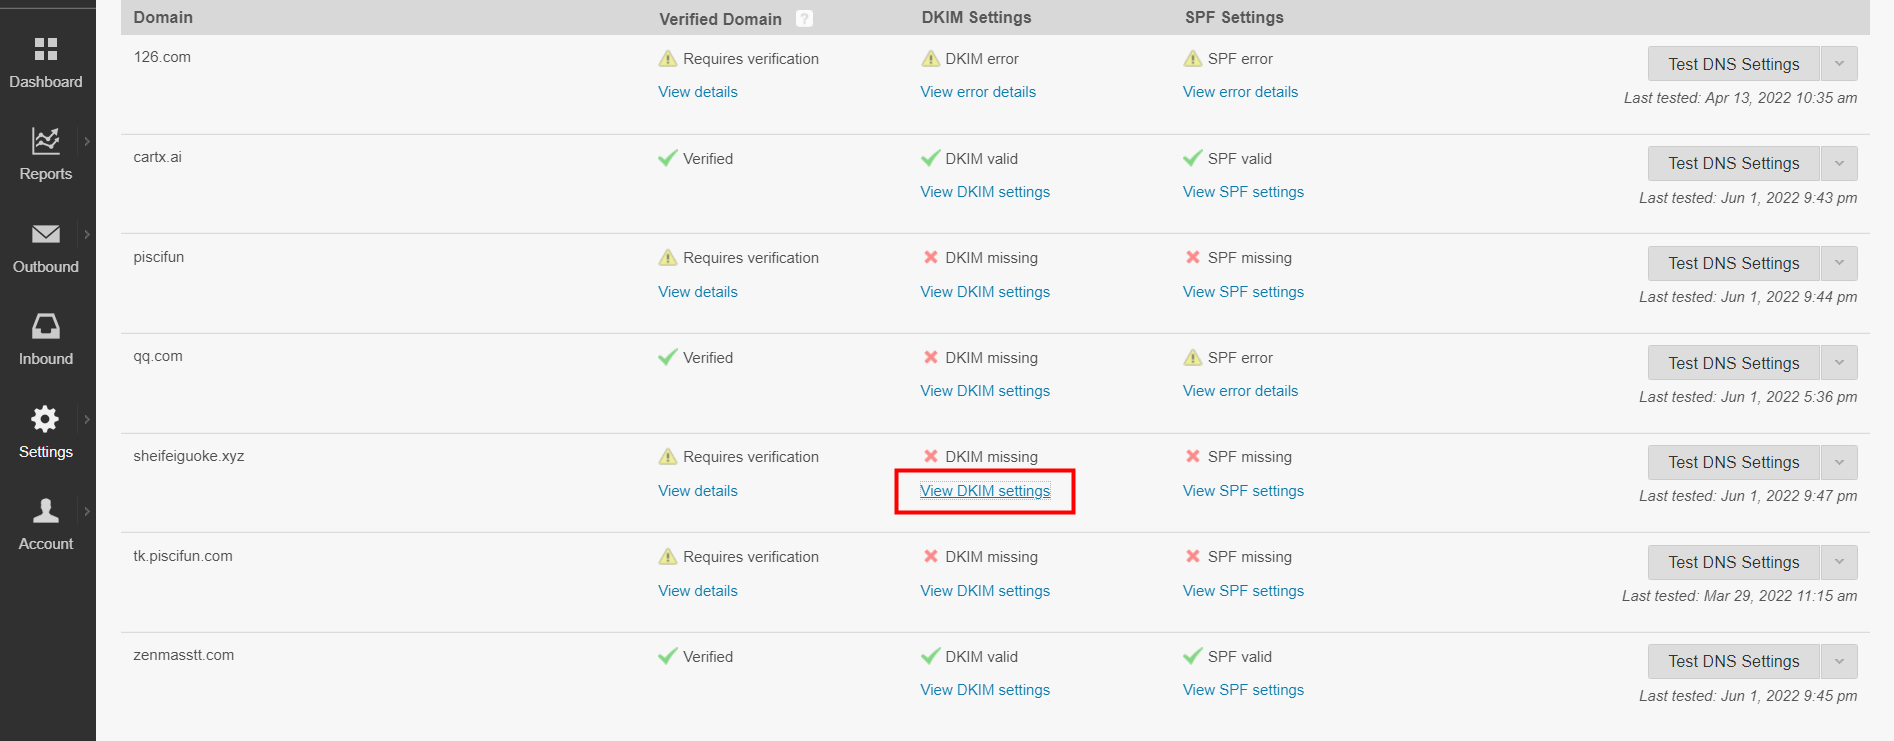Click DKIM missing red X for sheifeiguoke.xyz
The width and height of the screenshot is (1894, 741).
[x=931, y=456]
